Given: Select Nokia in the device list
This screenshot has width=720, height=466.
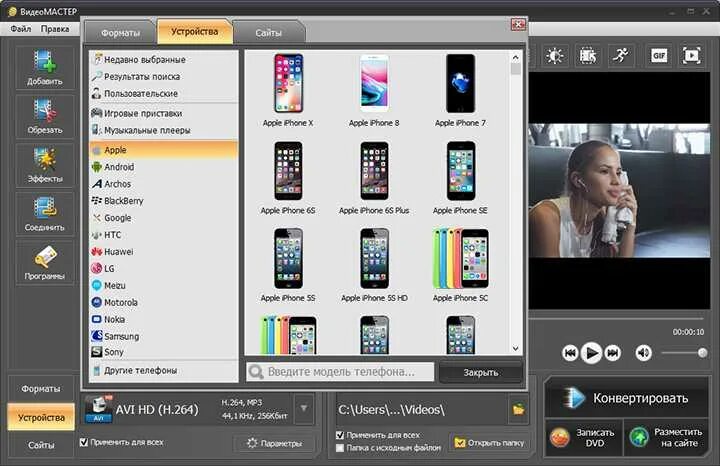Looking at the screenshot, I should point(163,319).
